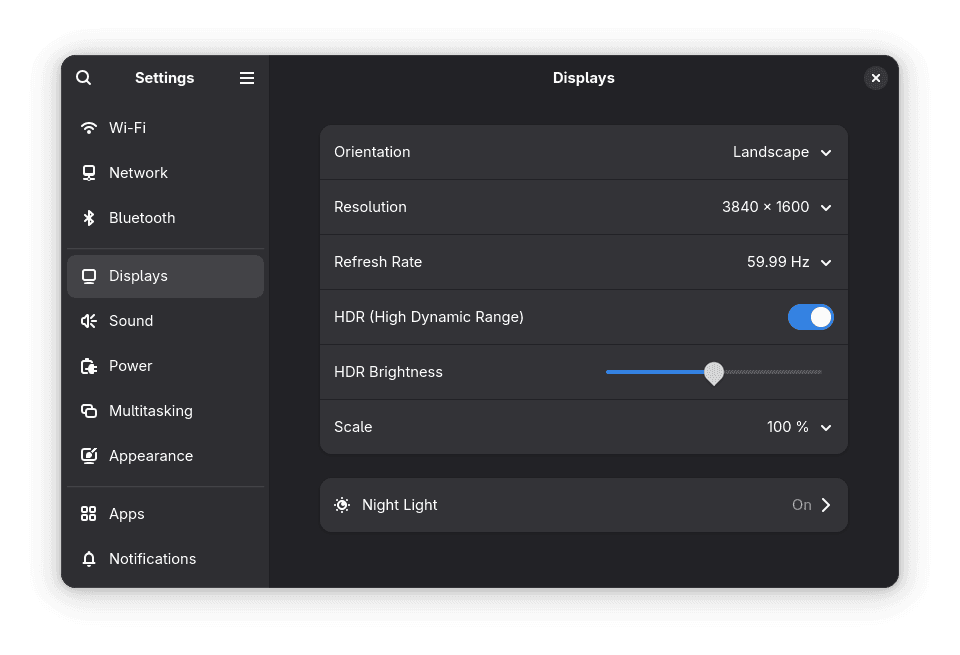The image size is (960, 655).
Task: Open the Refresh Rate 59.99 Hz dropdown
Action: pyautogui.click(x=789, y=262)
